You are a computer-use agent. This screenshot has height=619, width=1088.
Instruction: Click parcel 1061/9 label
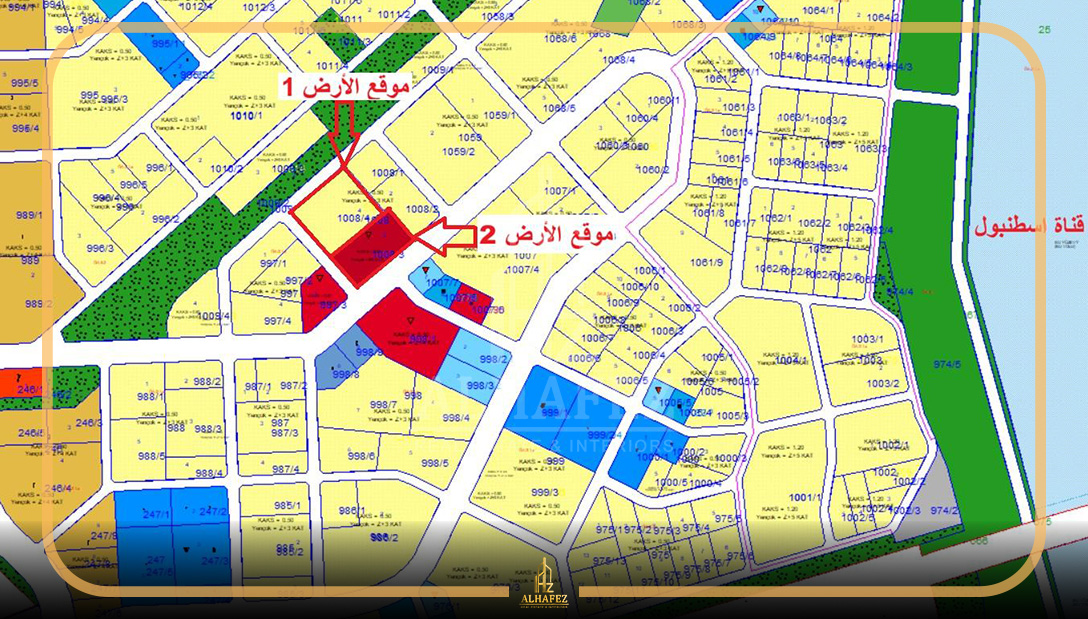coord(706,263)
